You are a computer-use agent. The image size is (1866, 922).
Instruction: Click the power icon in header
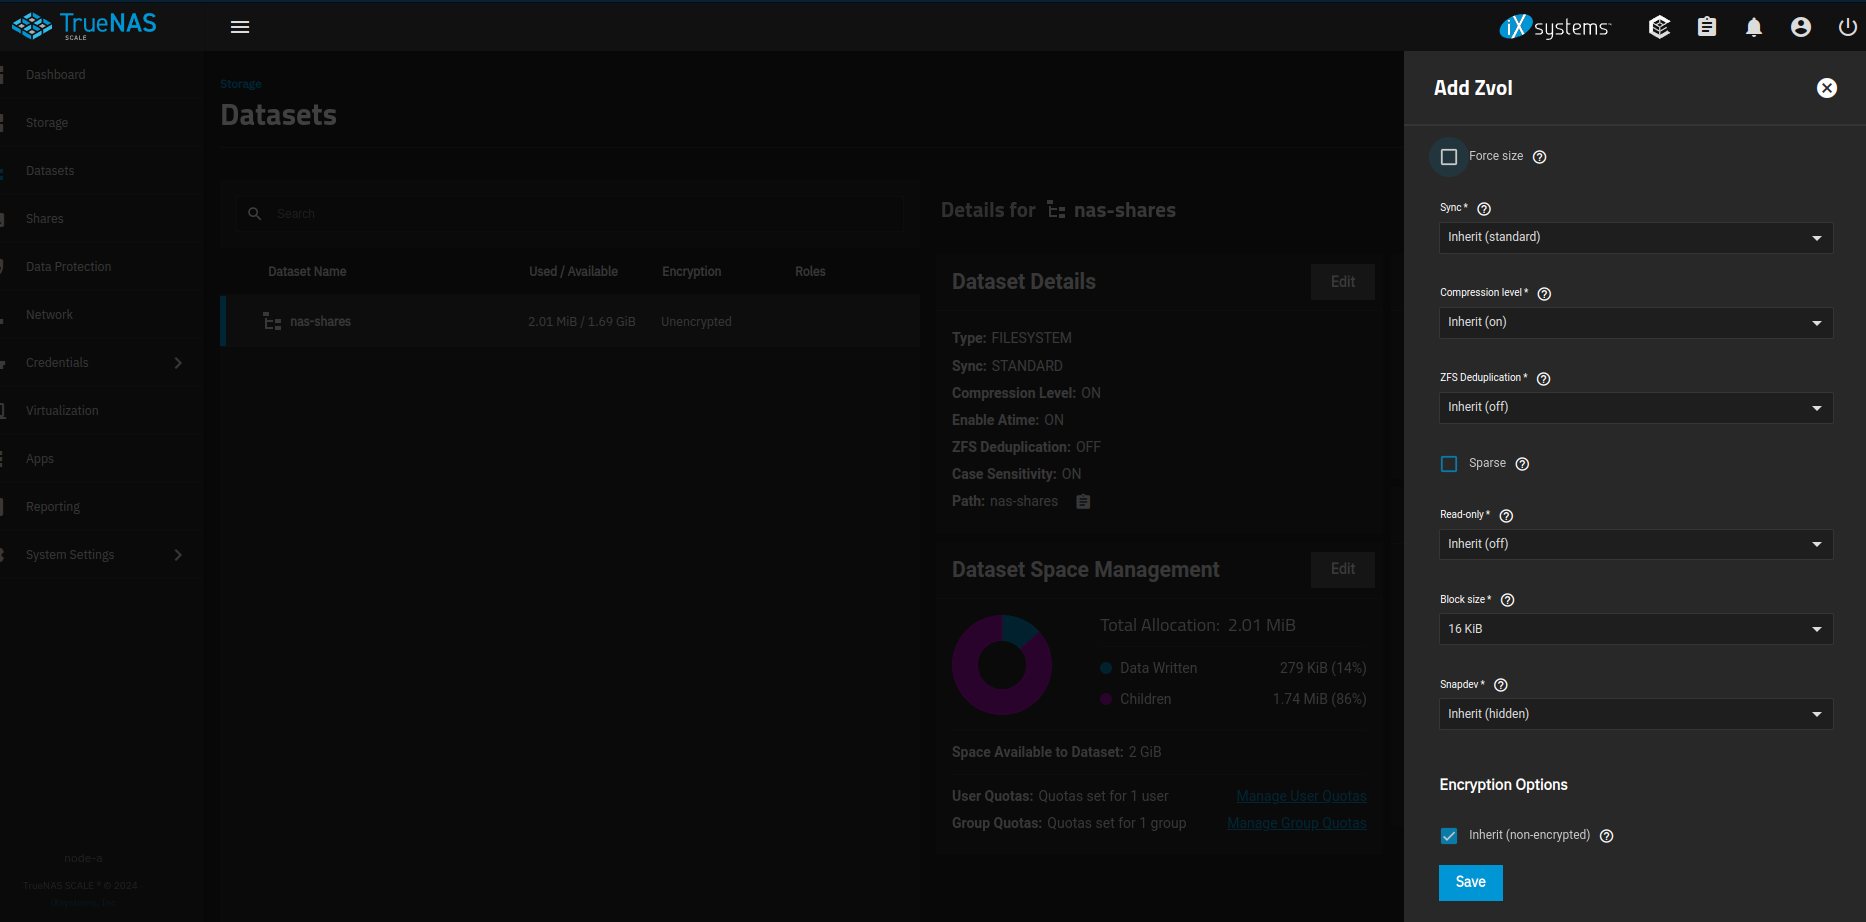click(1847, 27)
